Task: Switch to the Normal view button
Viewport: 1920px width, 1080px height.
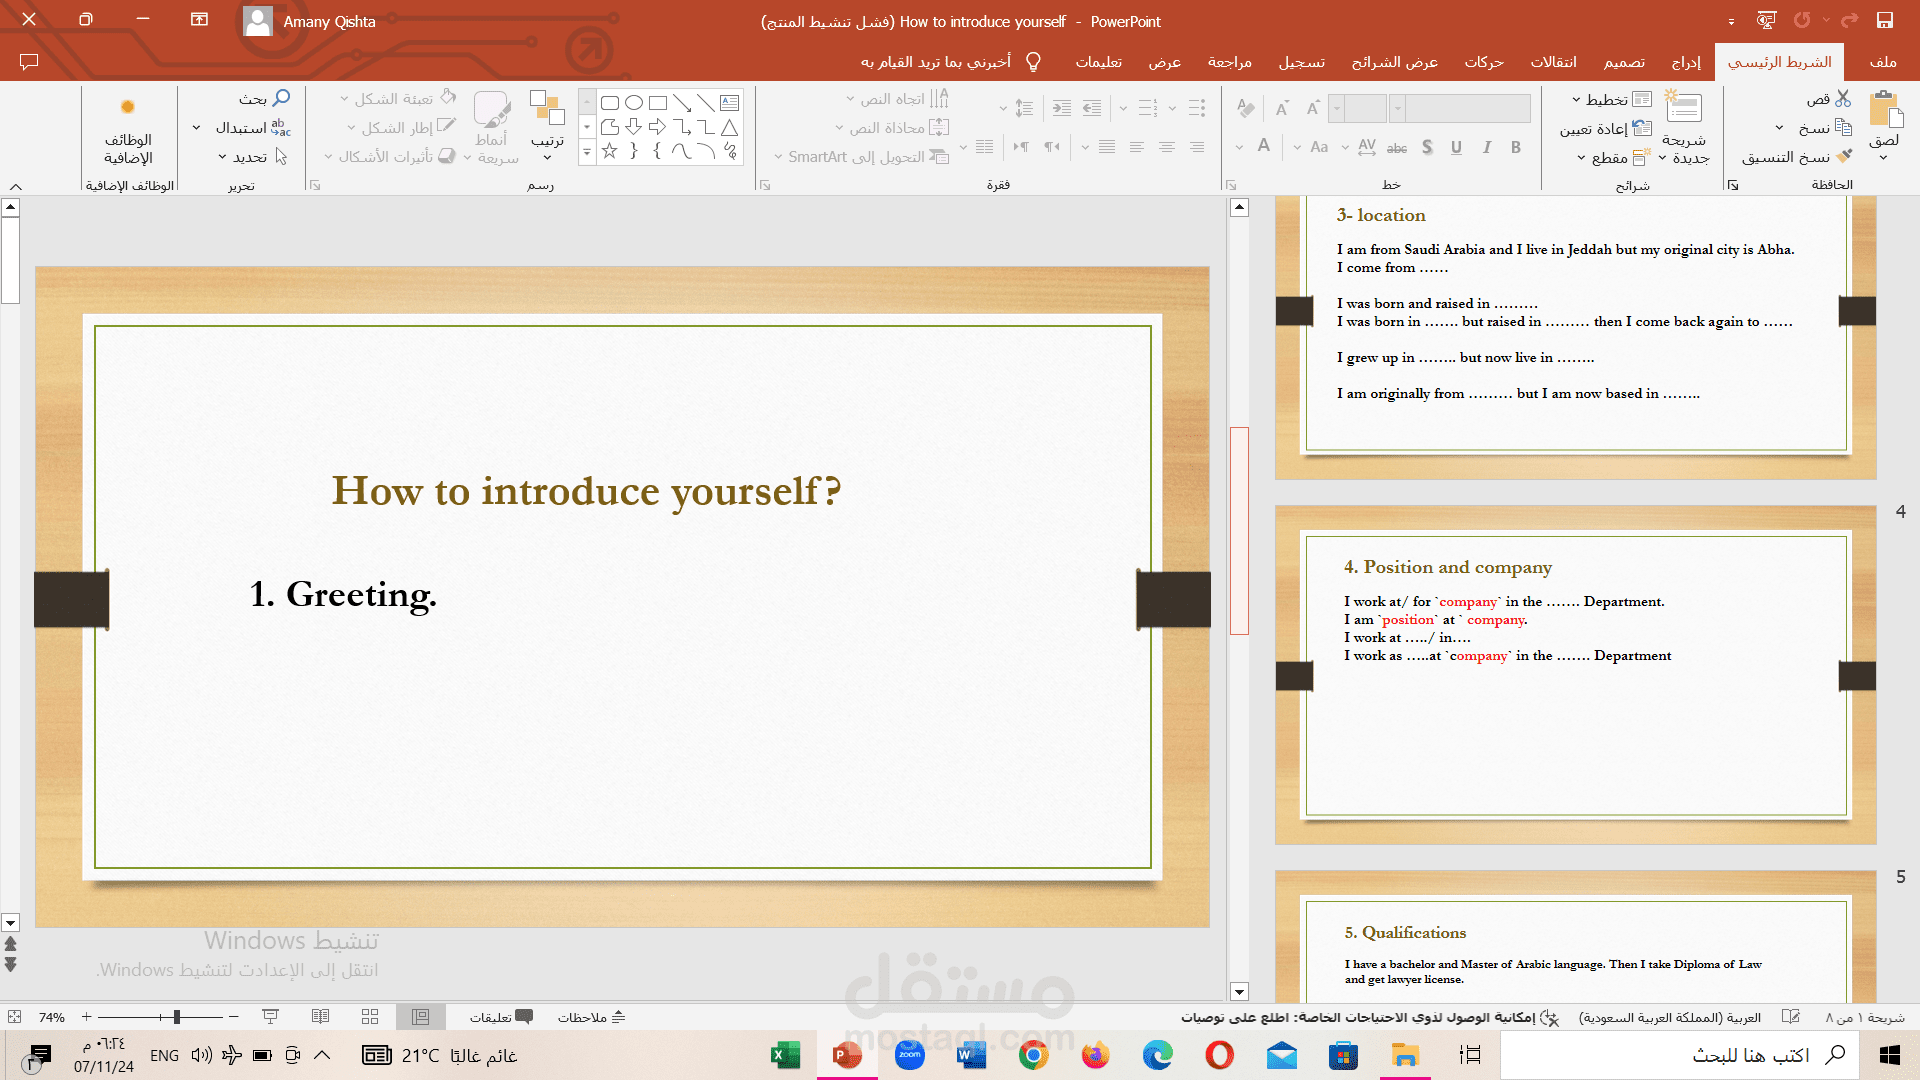Action: 421,1017
